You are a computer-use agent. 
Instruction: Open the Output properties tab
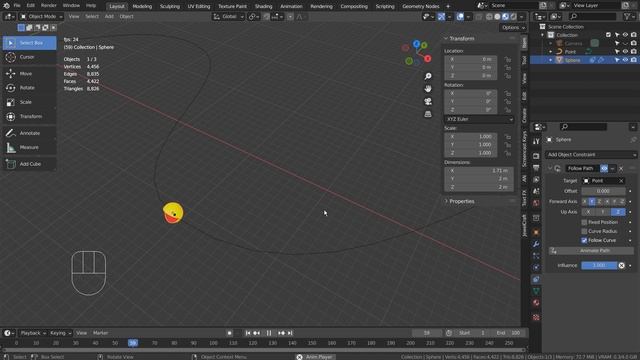point(536,168)
